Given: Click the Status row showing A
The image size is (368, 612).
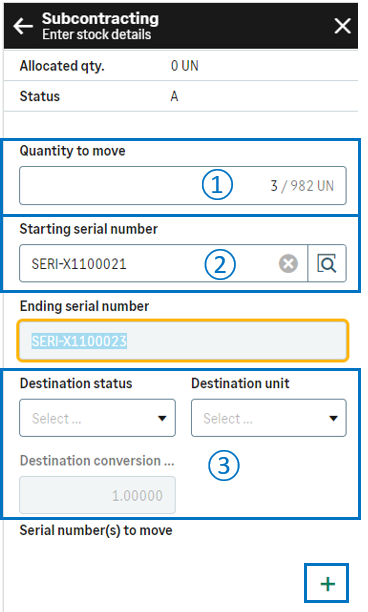Looking at the screenshot, I should tap(181, 96).
